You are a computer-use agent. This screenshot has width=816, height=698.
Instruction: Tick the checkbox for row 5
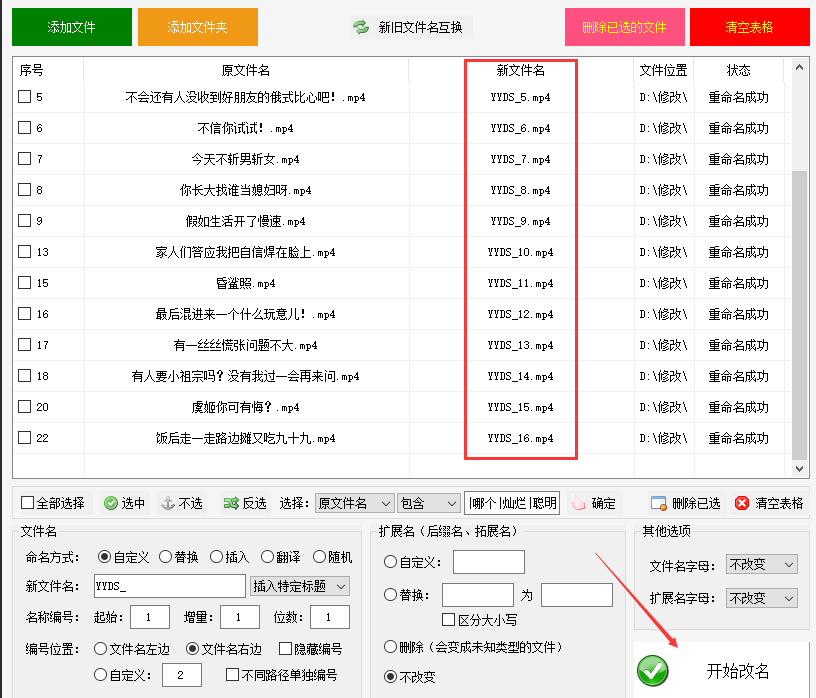(24, 97)
